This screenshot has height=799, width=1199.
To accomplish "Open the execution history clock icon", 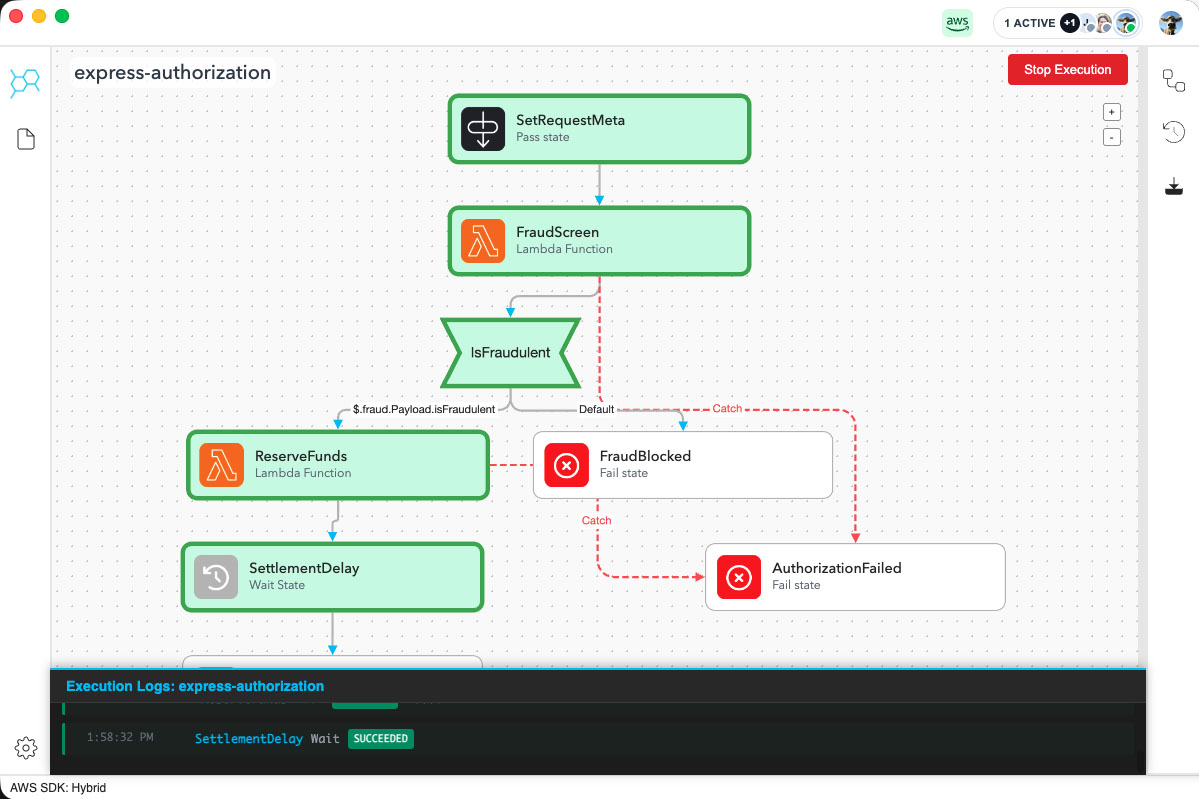I will click(1174, 132).
